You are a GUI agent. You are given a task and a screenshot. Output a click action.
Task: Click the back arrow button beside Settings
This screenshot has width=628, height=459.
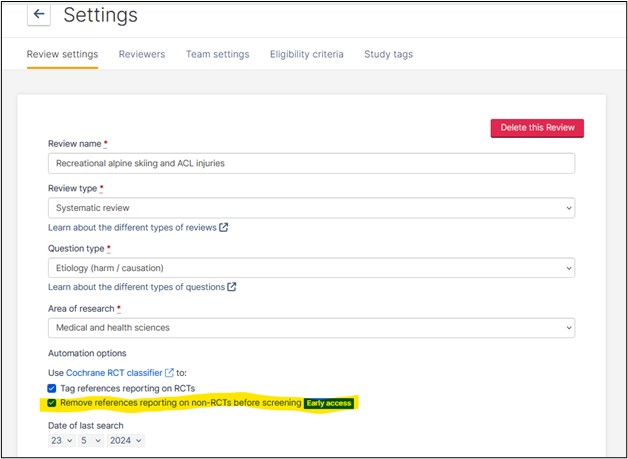[39, 14]
